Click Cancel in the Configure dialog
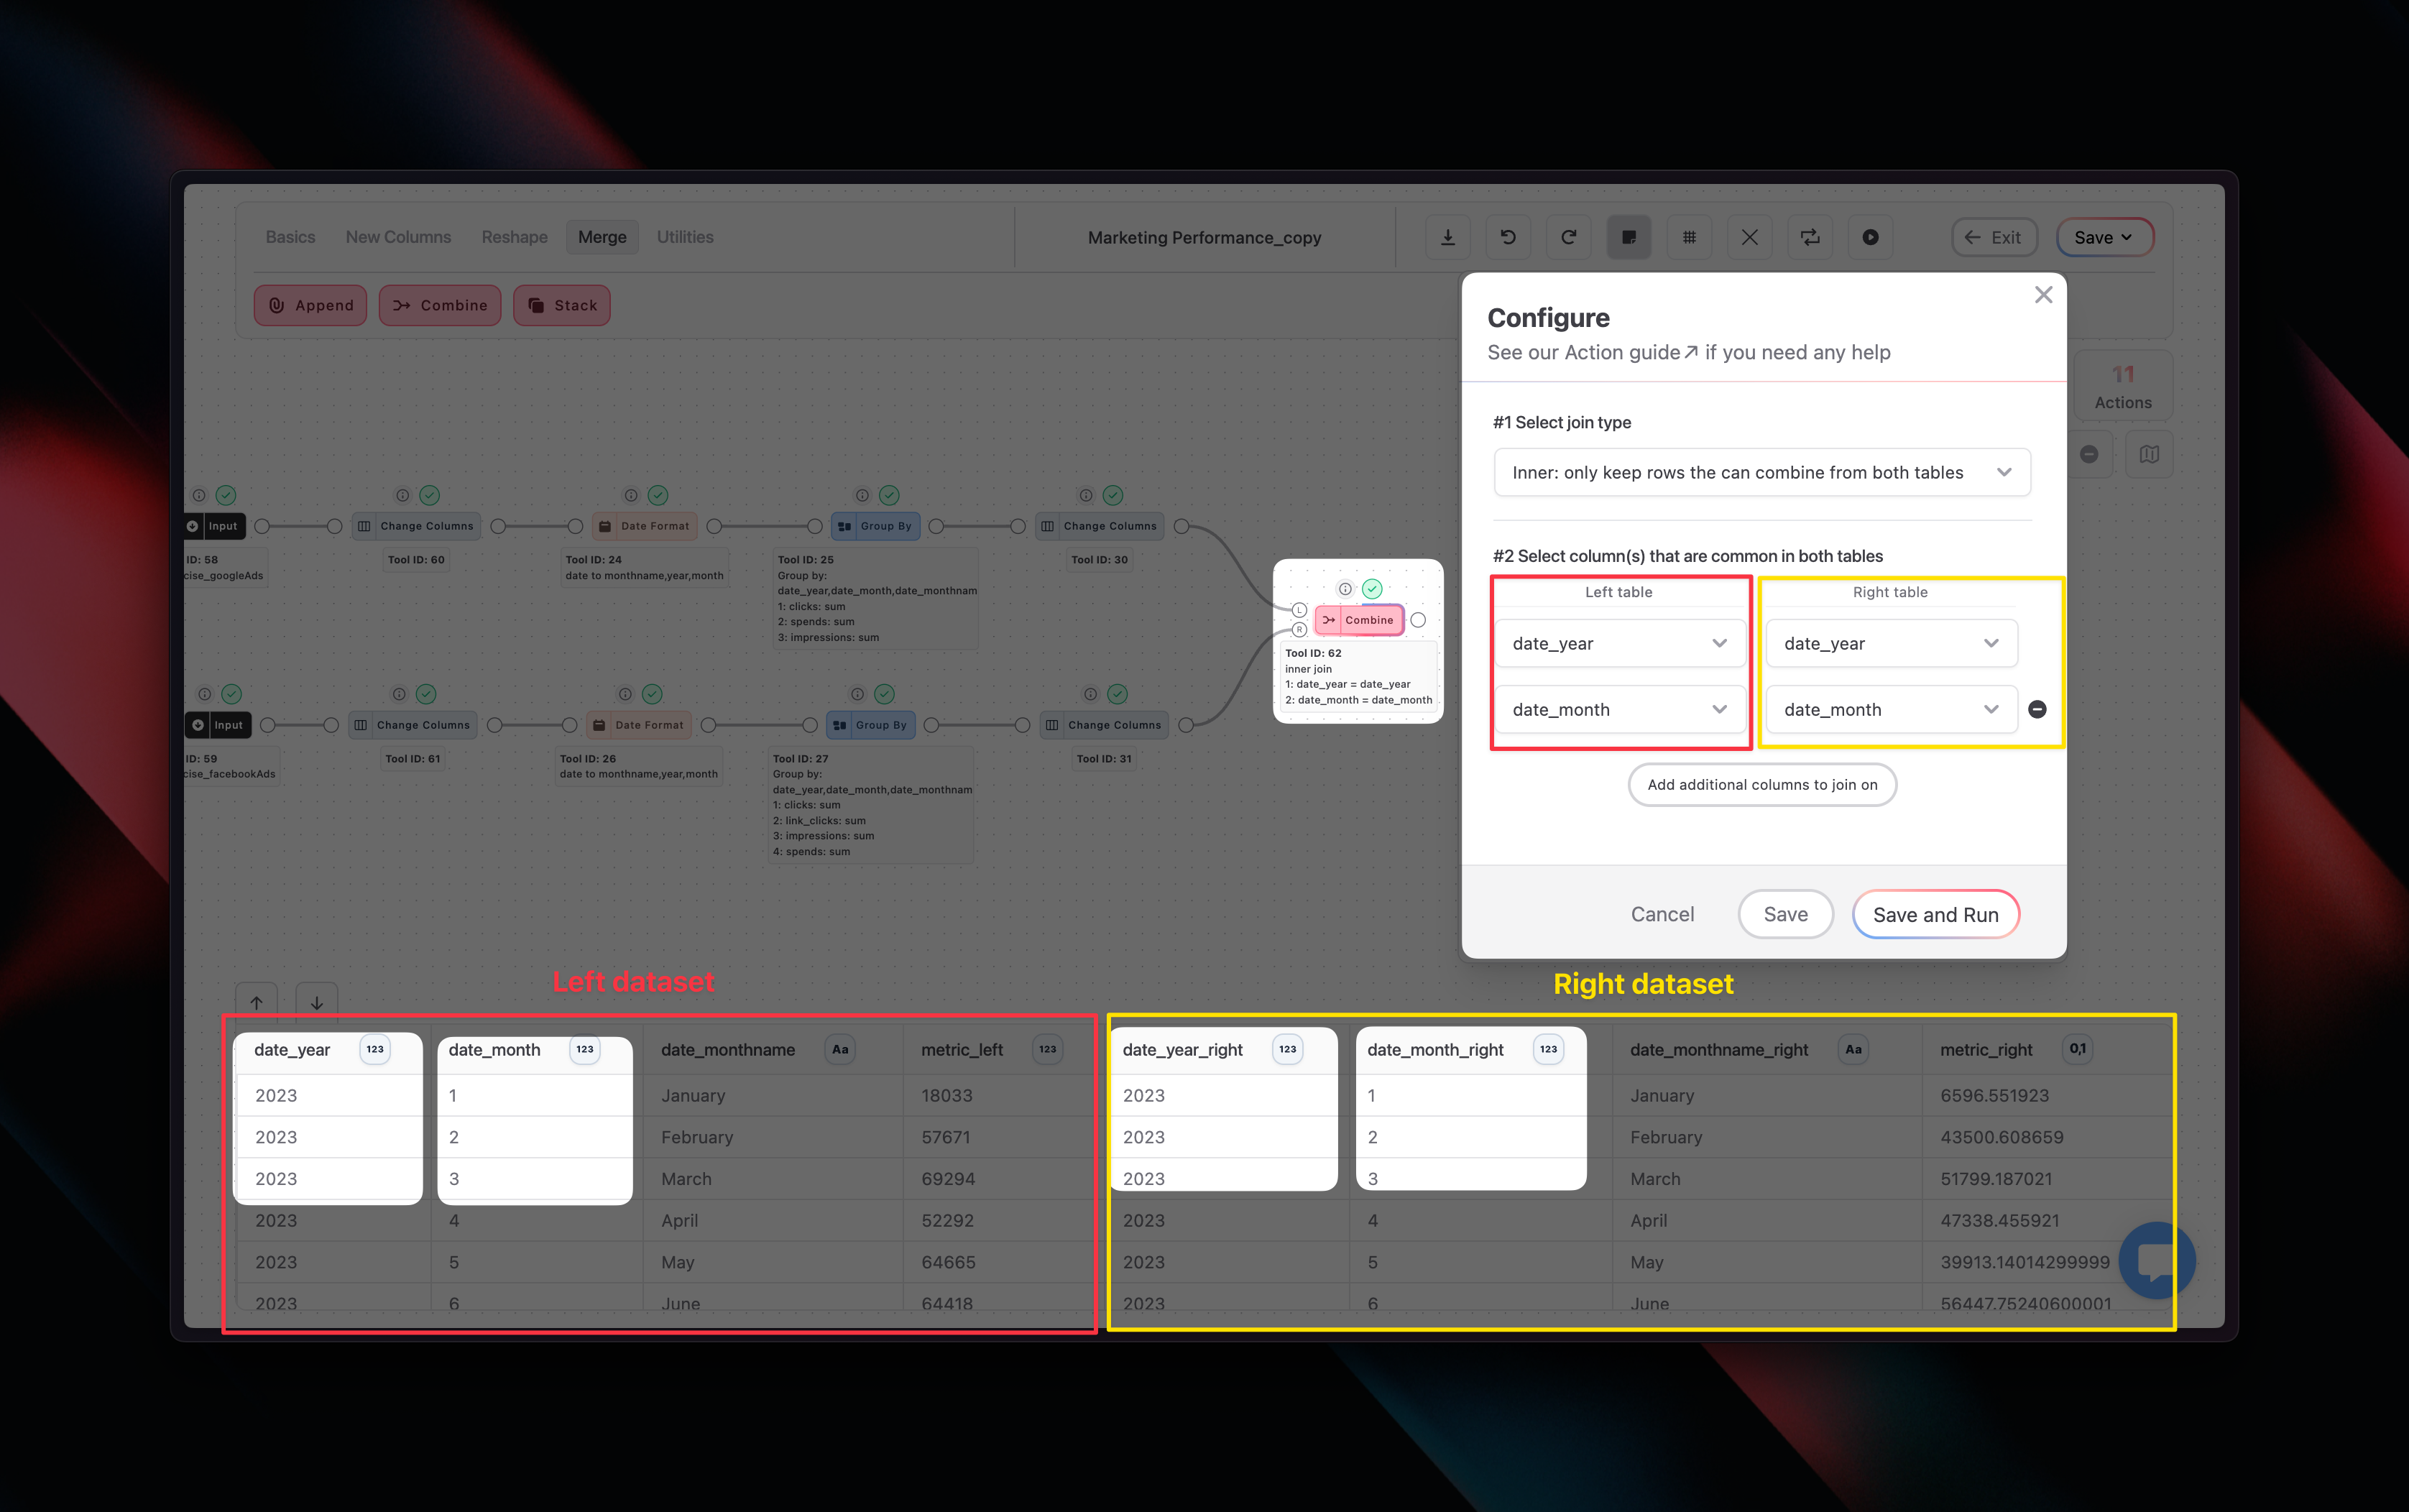The width and height of the screenshot is (2409, 1512). click(1662, 914)
